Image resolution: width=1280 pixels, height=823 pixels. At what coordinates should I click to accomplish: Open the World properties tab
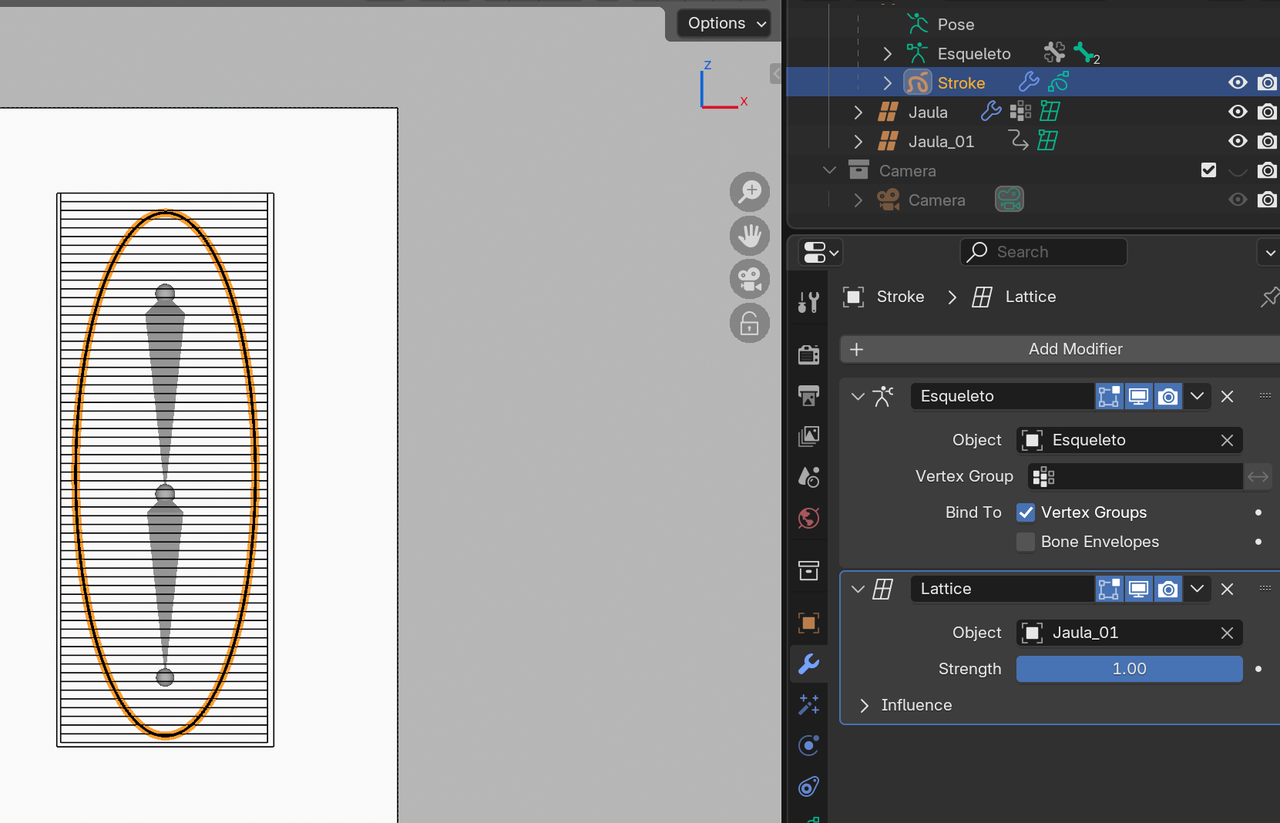coord(809,518)
